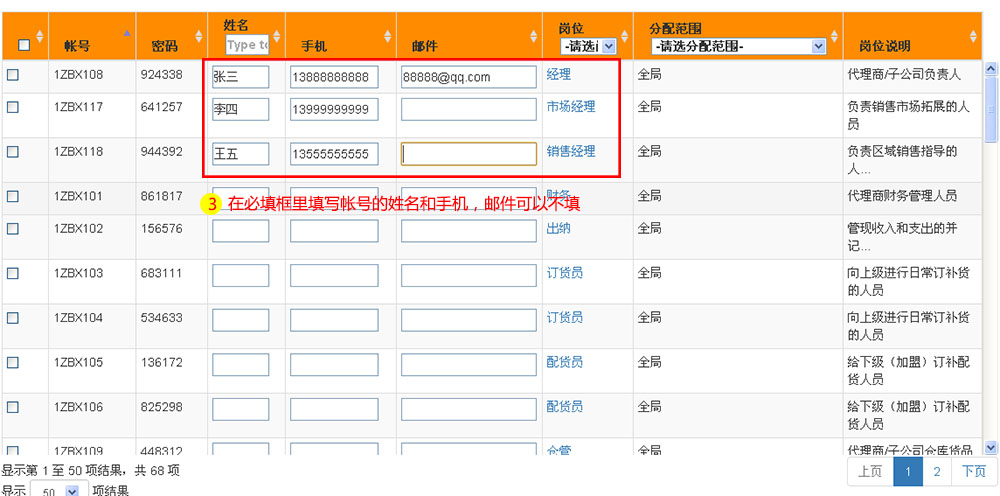1000x496 pixels.
Task: Check the row 1ZBX101 checkbox
Action: tap(13, 196)
